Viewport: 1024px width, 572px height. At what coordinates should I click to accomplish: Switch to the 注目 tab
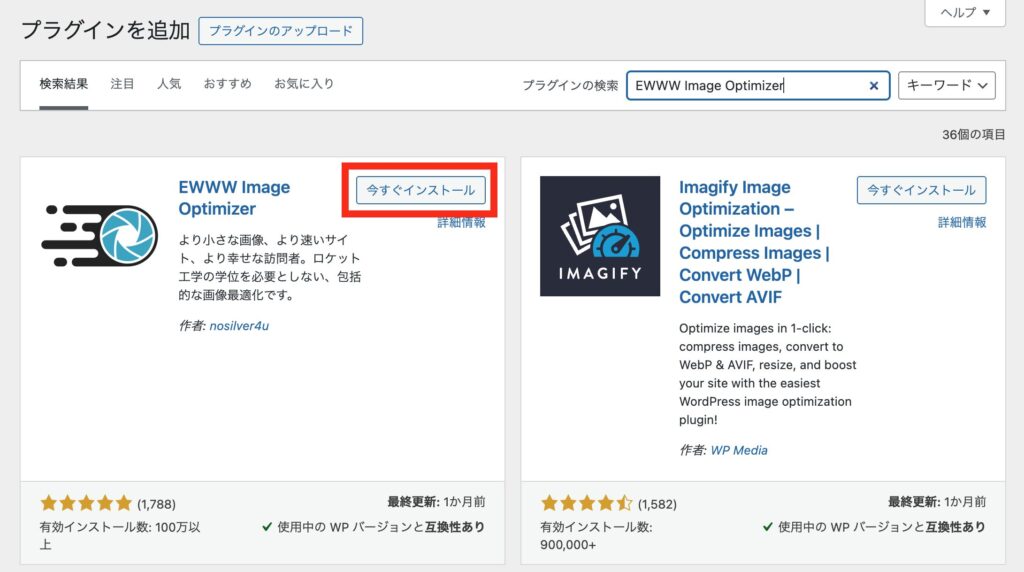pyautogui.click(x=122, y=84)
